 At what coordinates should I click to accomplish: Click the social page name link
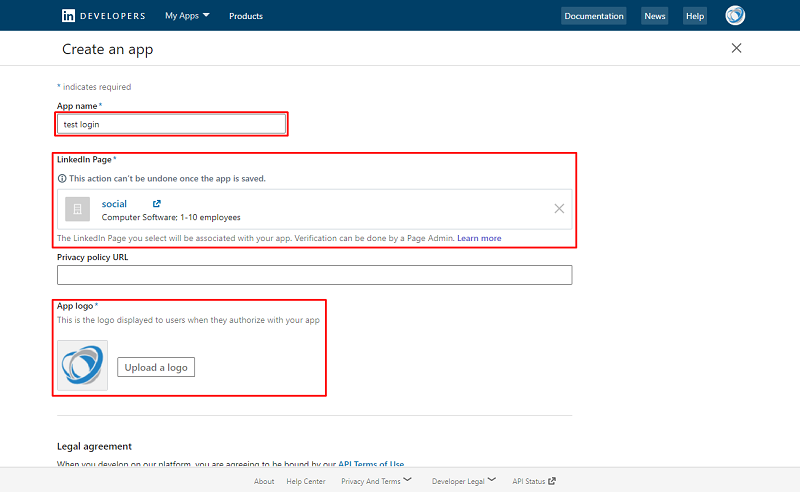tap(114, 204)
